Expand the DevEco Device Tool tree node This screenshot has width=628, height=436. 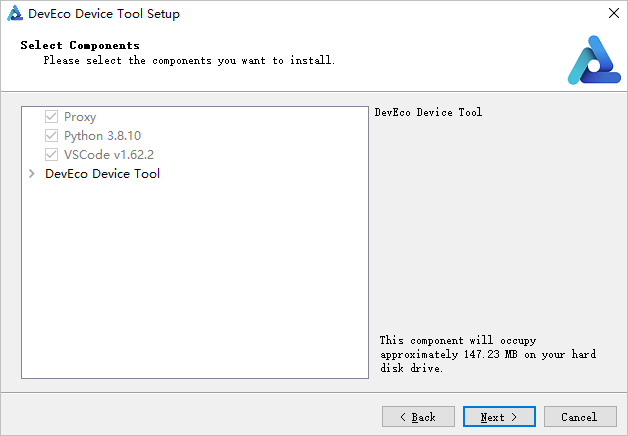point(33,174)
